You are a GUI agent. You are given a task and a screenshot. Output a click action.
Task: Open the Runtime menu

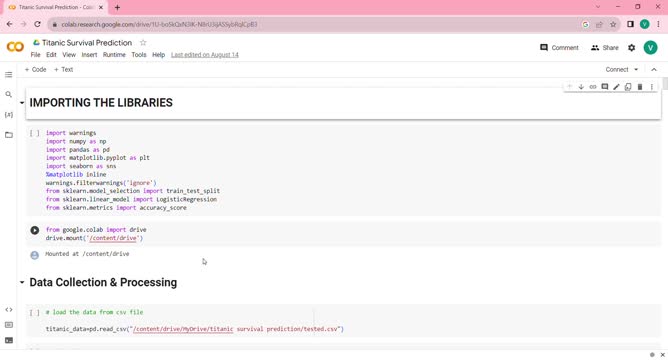point(114,55)
